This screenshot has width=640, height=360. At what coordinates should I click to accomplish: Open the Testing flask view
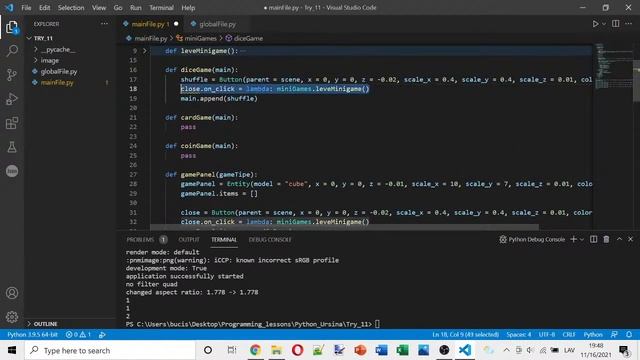(x=12, y=147)
